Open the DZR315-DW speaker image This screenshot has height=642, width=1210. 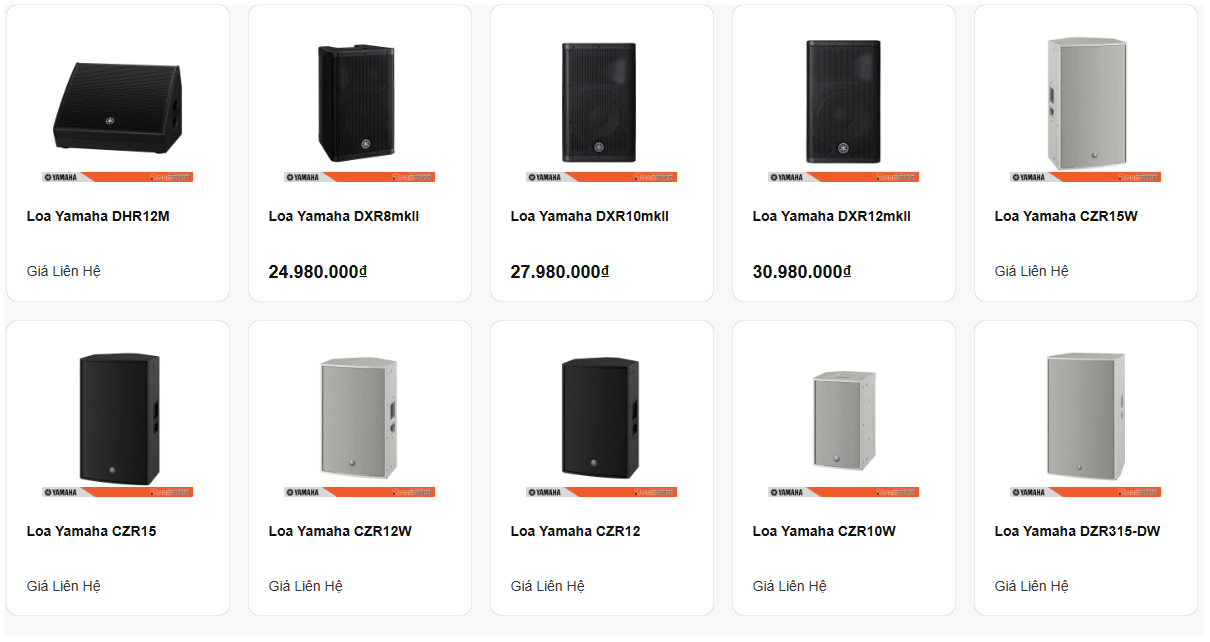1086,418
